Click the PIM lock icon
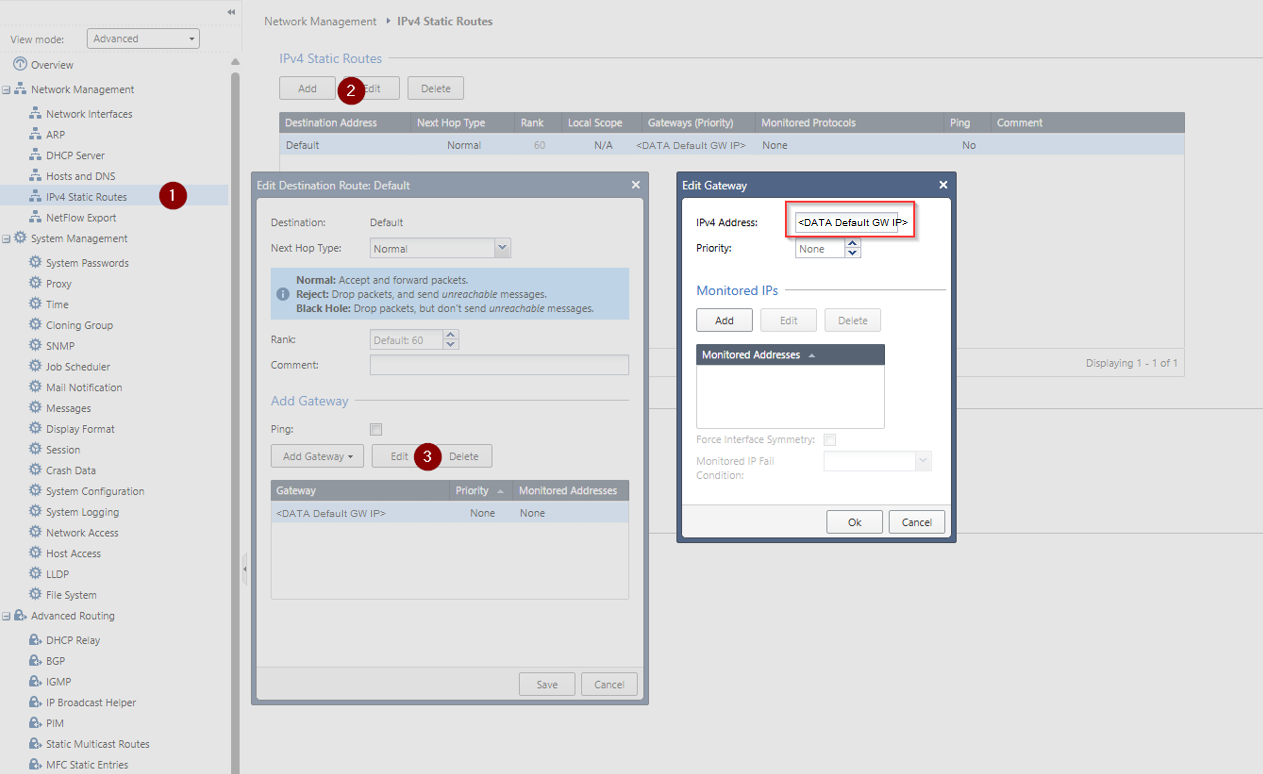1263x774 pixels. click(x=35, y=723)
